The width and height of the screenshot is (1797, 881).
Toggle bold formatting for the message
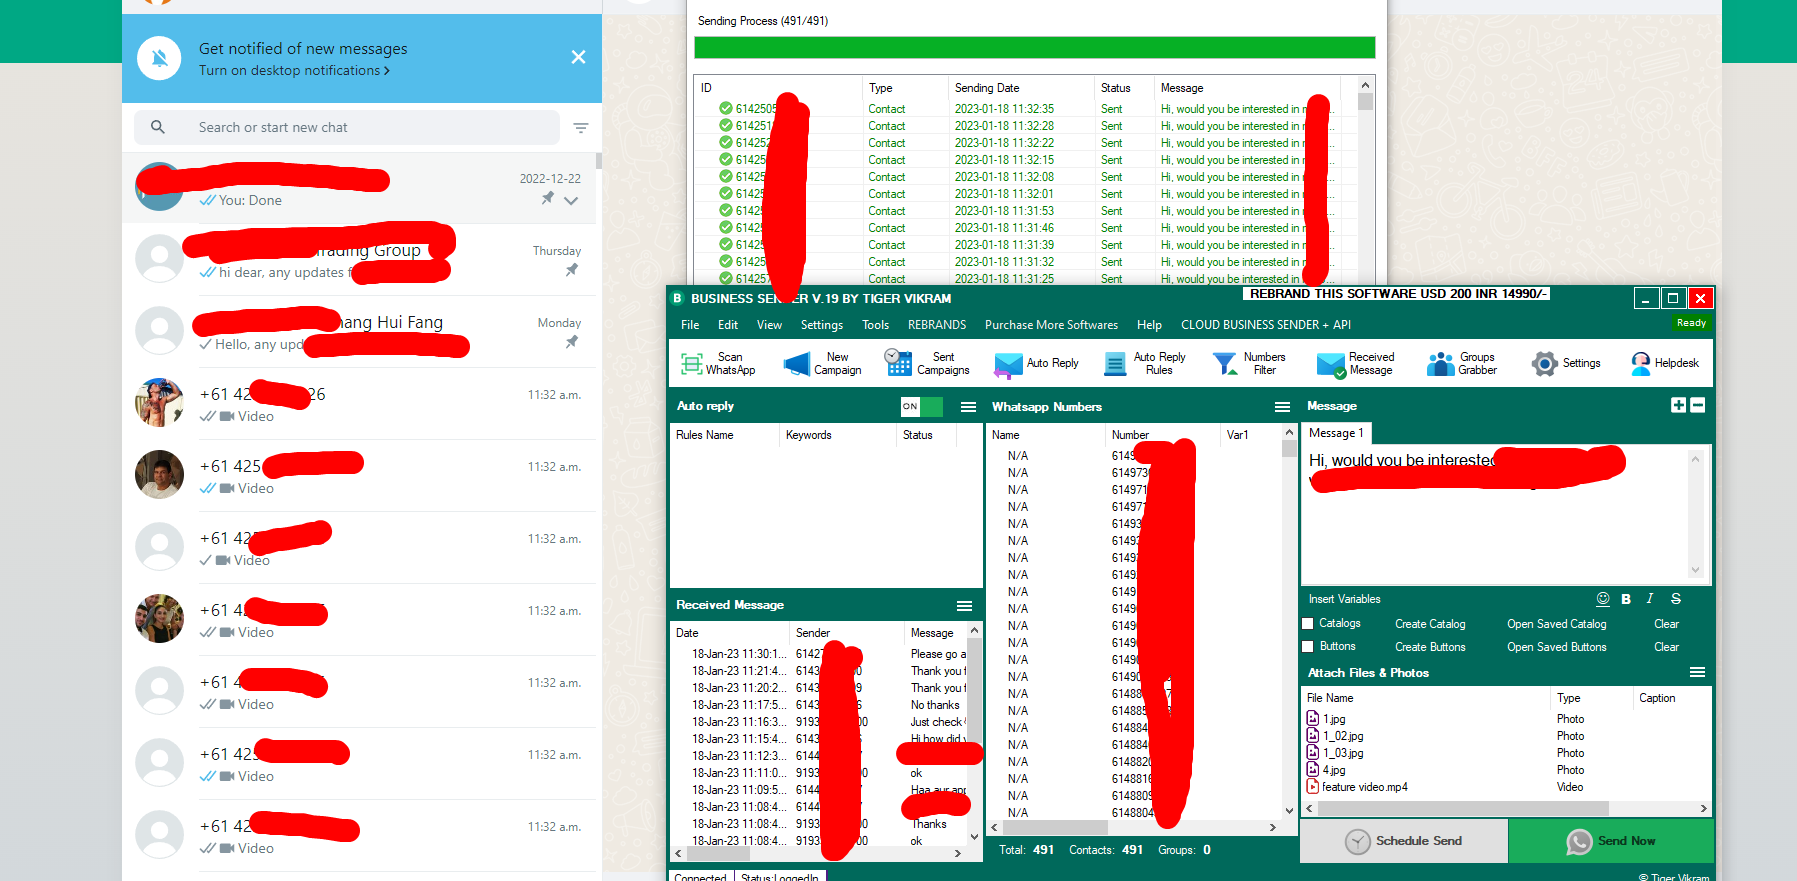click(1626, 599)
